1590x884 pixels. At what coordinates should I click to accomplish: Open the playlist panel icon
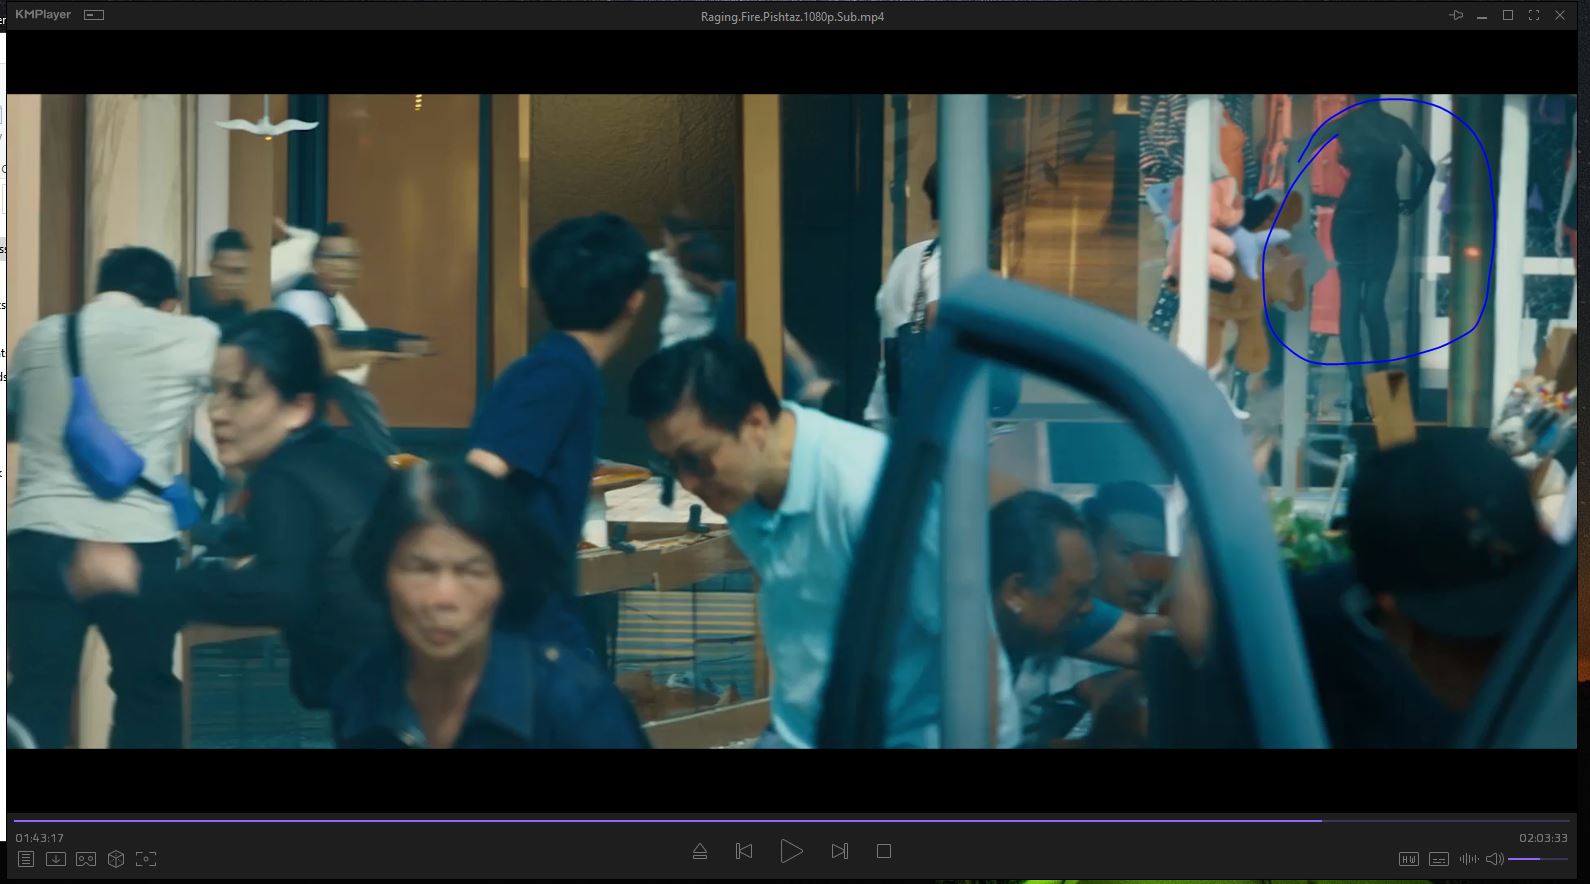26,859
